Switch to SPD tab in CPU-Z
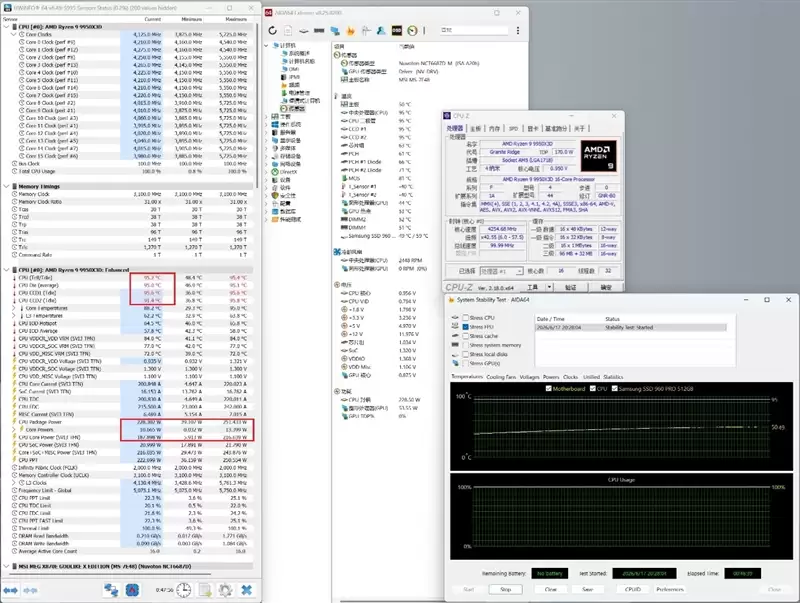Screen dimensions: 800x603 click(x=513, y=129)
